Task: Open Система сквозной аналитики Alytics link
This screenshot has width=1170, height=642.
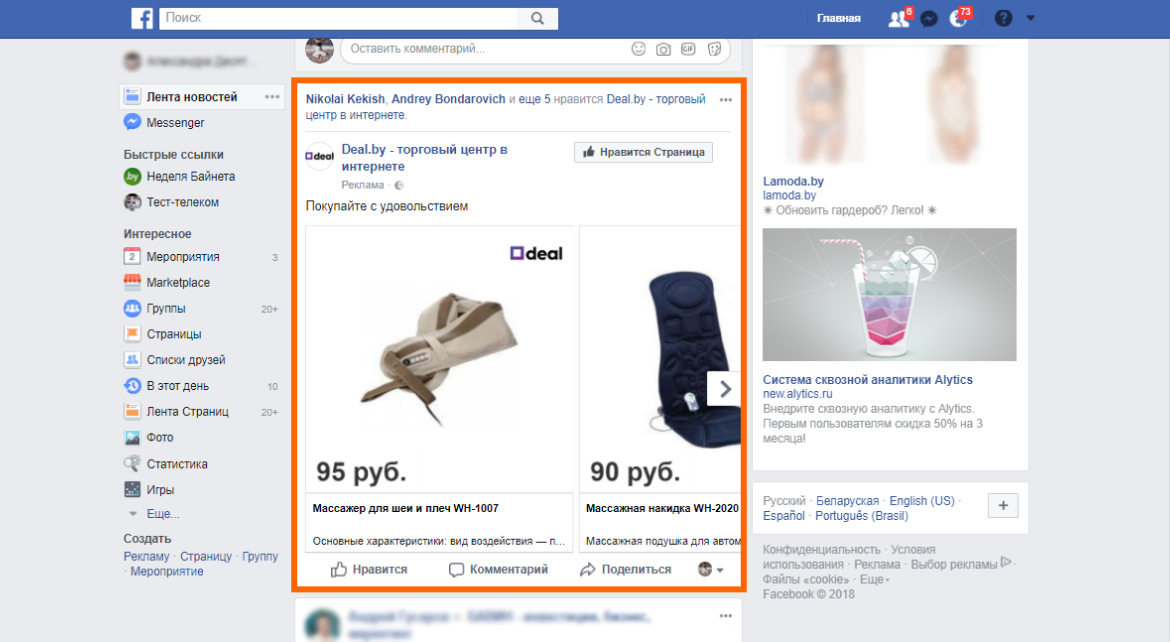Action: coord(868,380)
